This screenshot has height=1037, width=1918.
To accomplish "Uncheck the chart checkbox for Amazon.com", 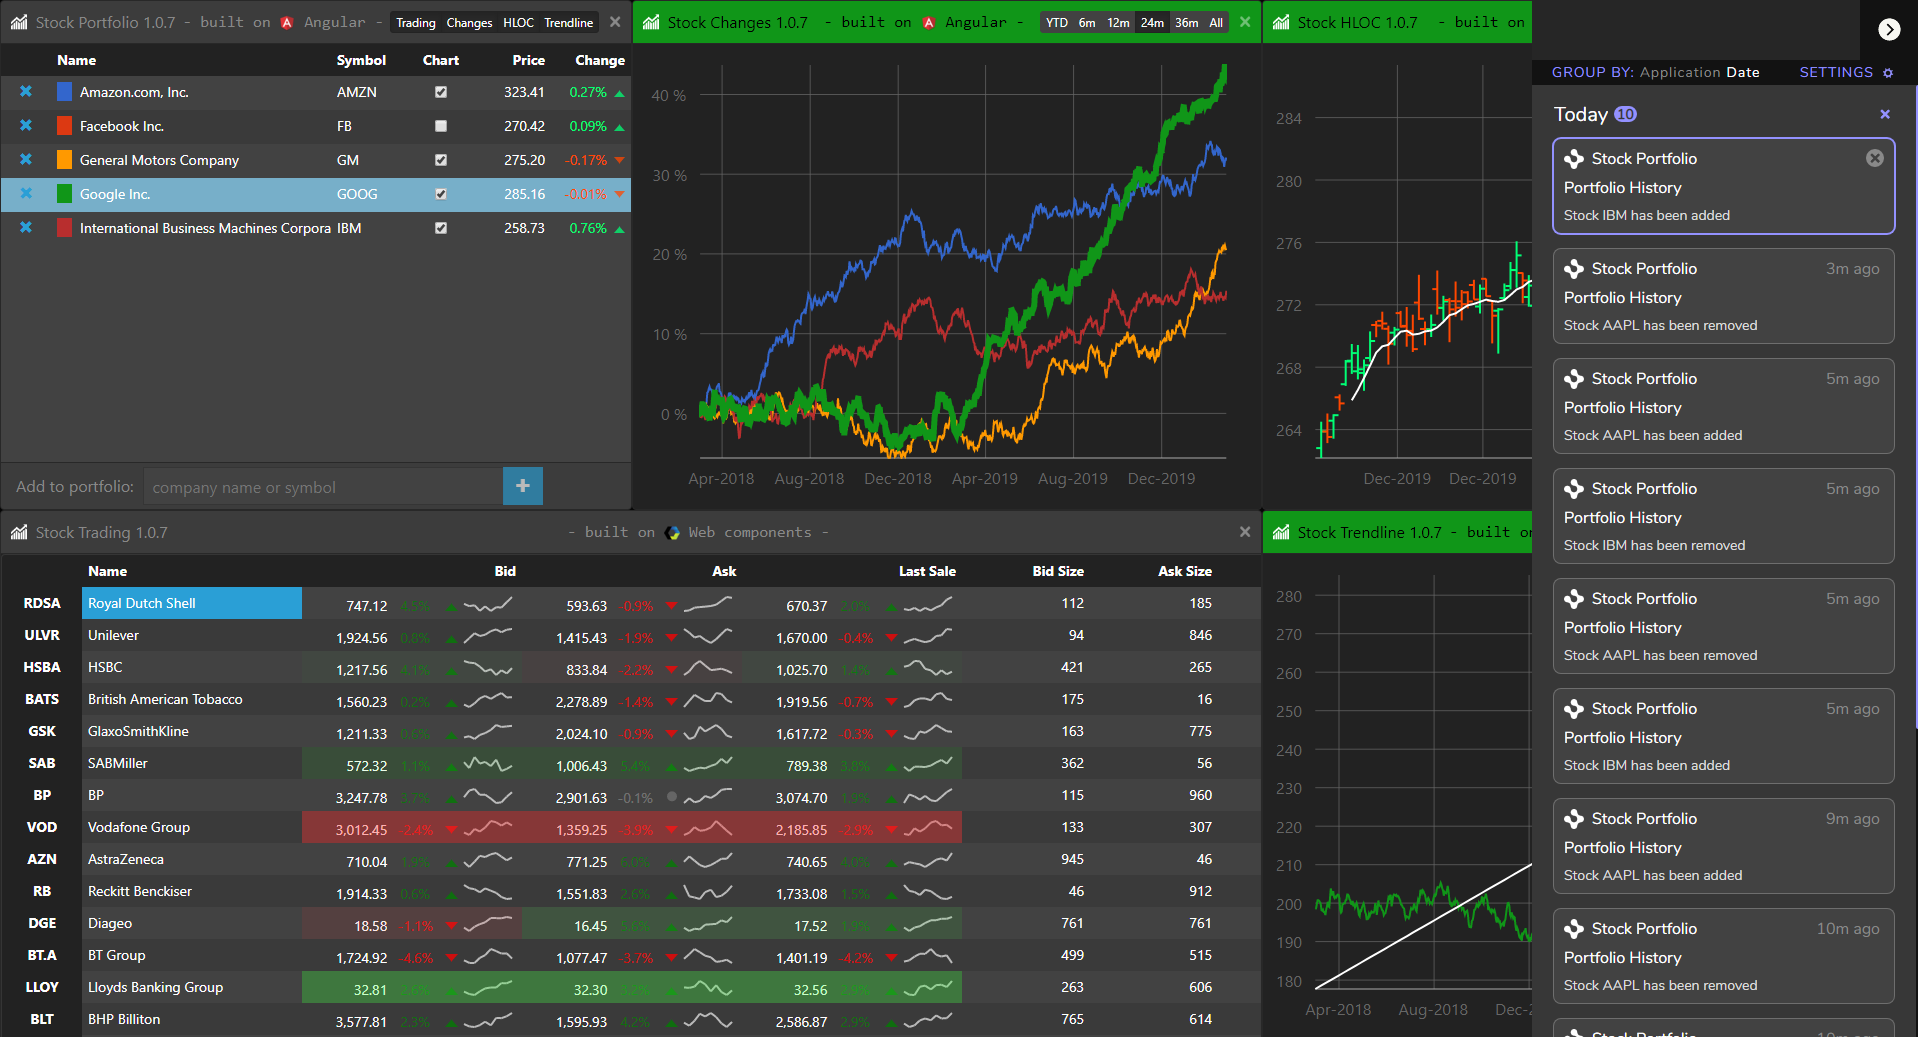I will (440, 92).
